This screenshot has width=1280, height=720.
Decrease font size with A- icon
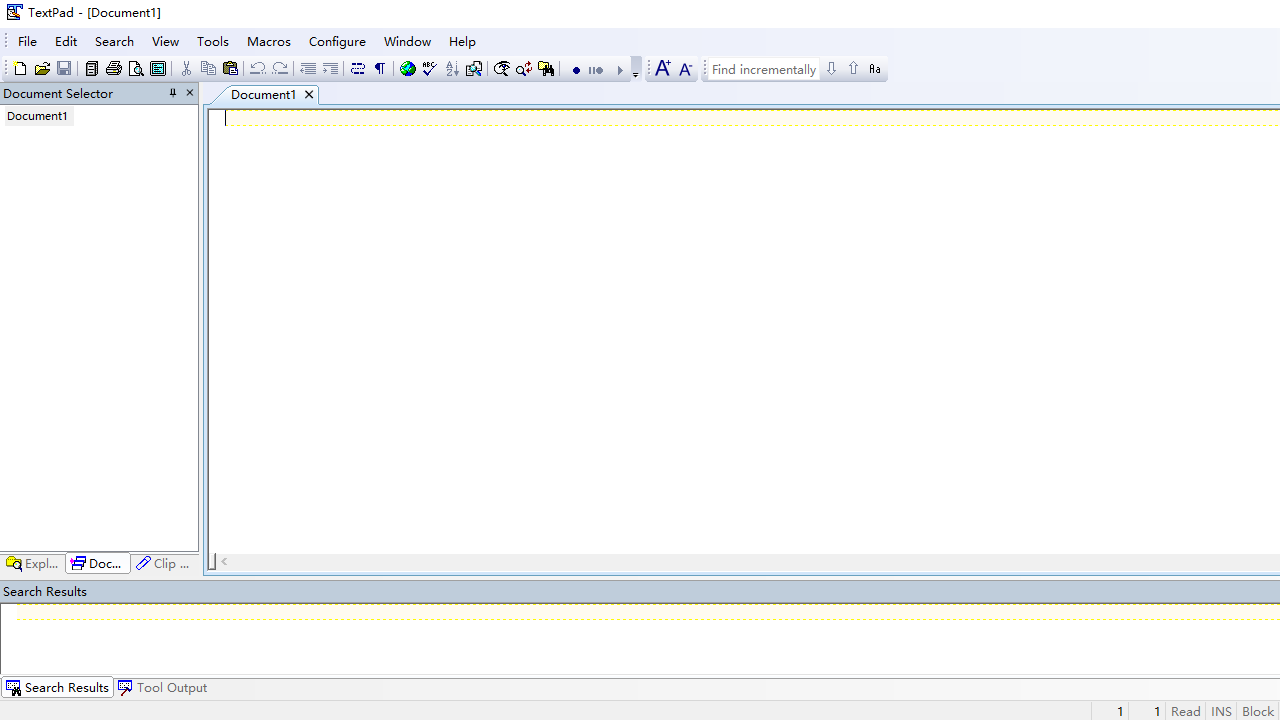[x=685, y=69]
